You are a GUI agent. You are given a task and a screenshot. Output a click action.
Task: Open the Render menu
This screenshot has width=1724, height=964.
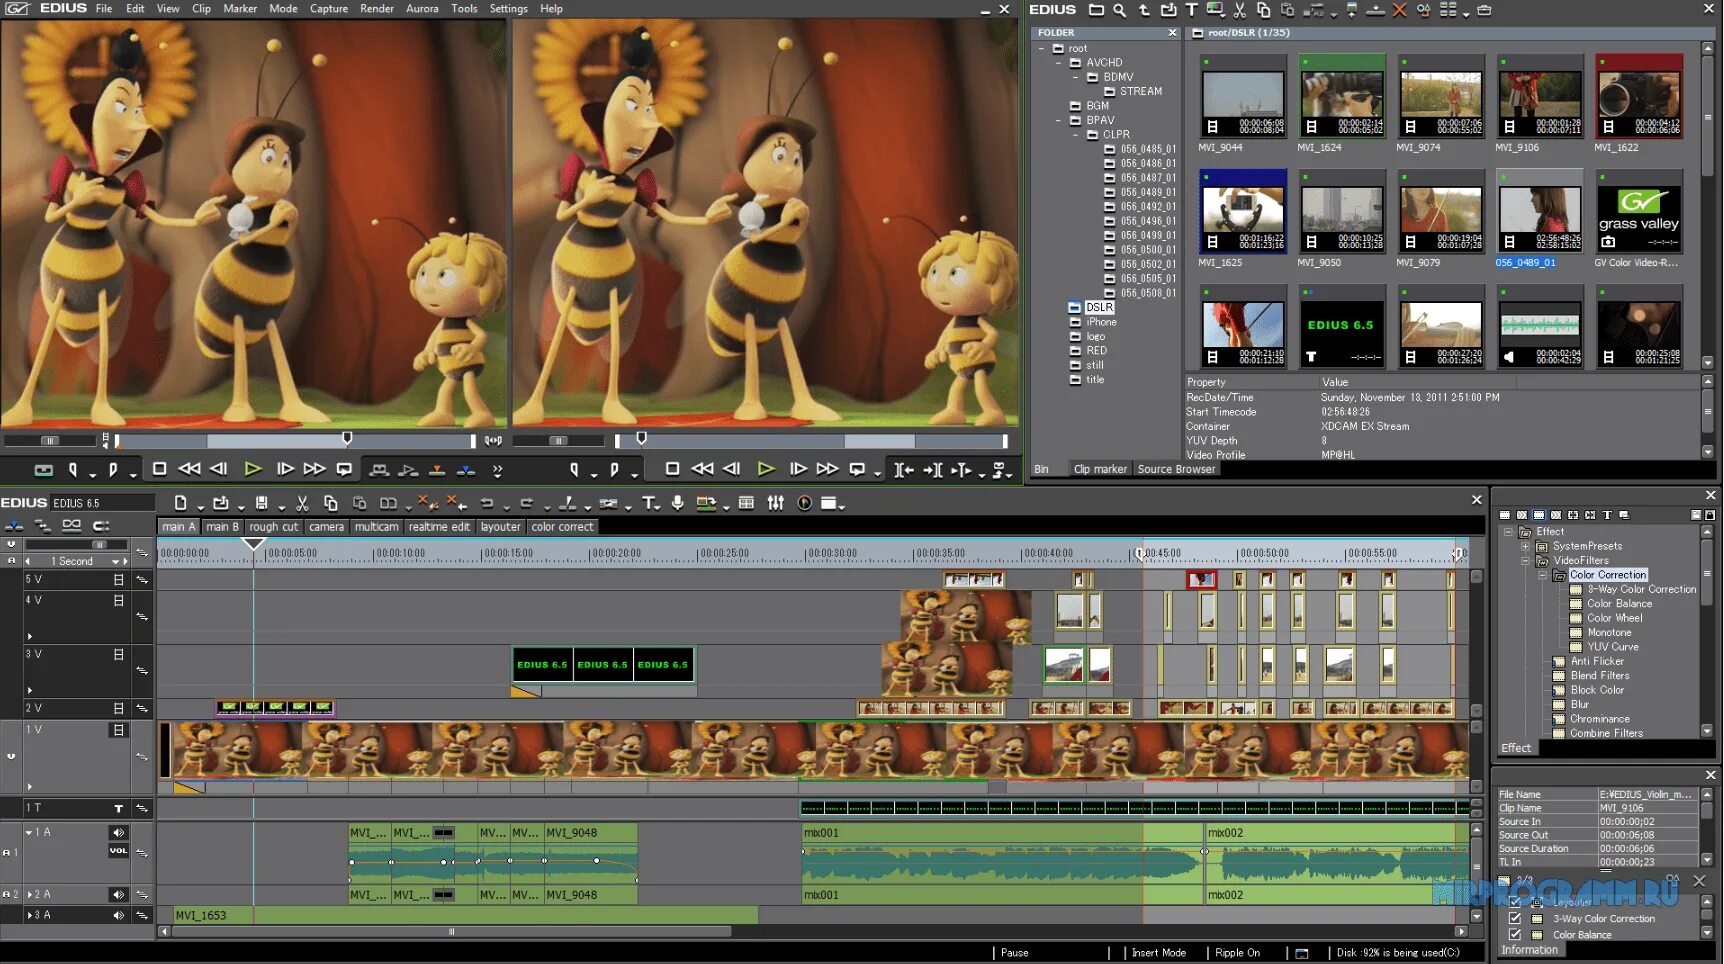pos(377,8)
